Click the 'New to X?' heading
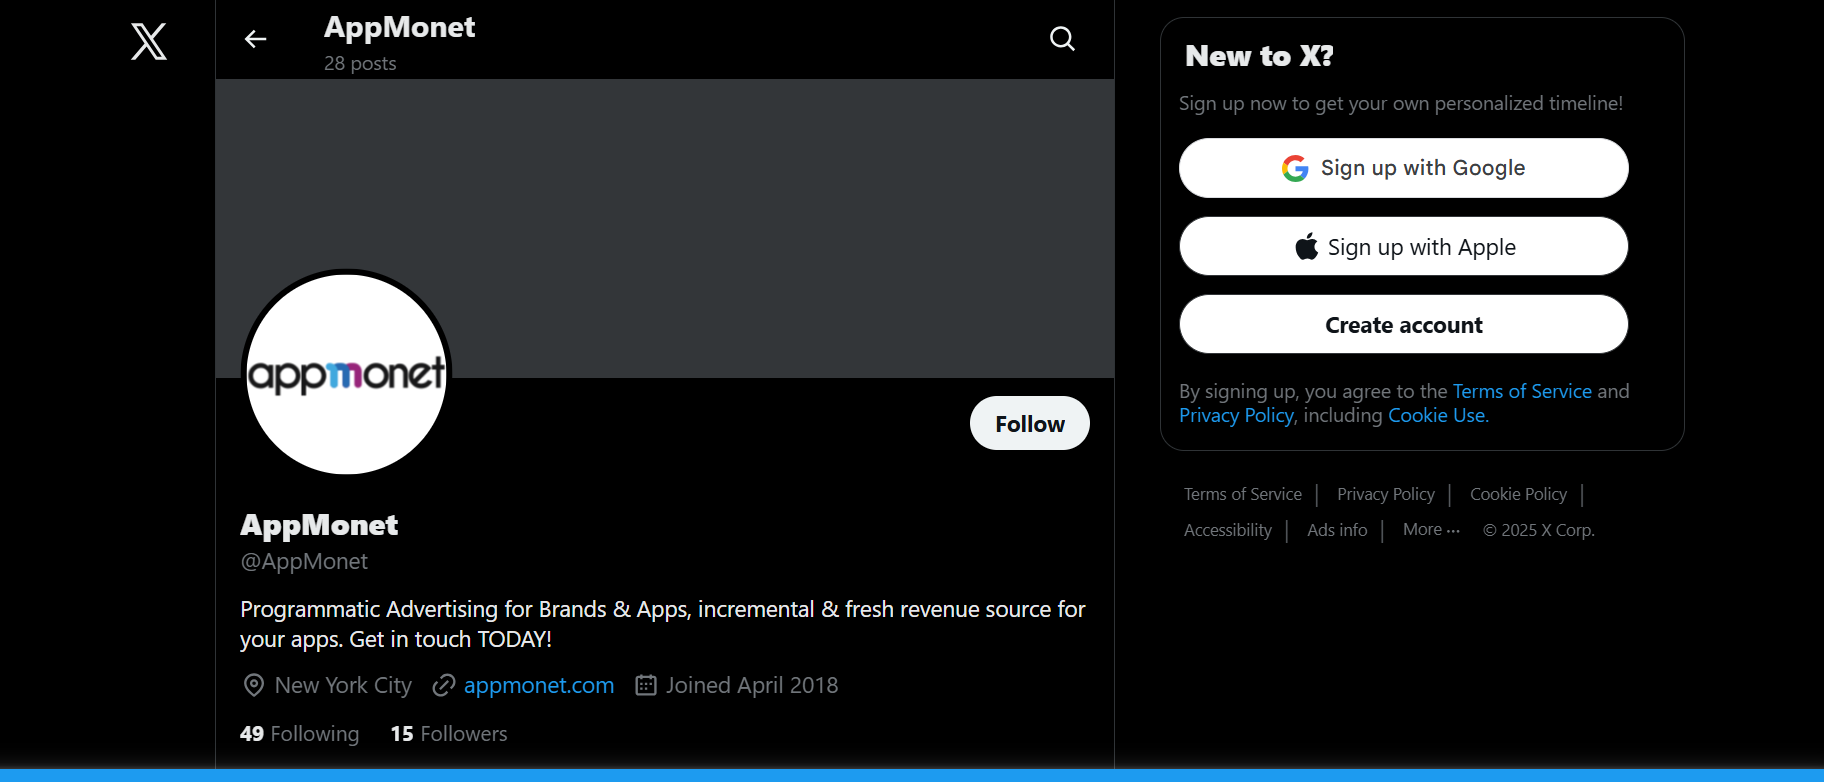The height and width of the screenshot is (782, 1824). click(1259, 56)
